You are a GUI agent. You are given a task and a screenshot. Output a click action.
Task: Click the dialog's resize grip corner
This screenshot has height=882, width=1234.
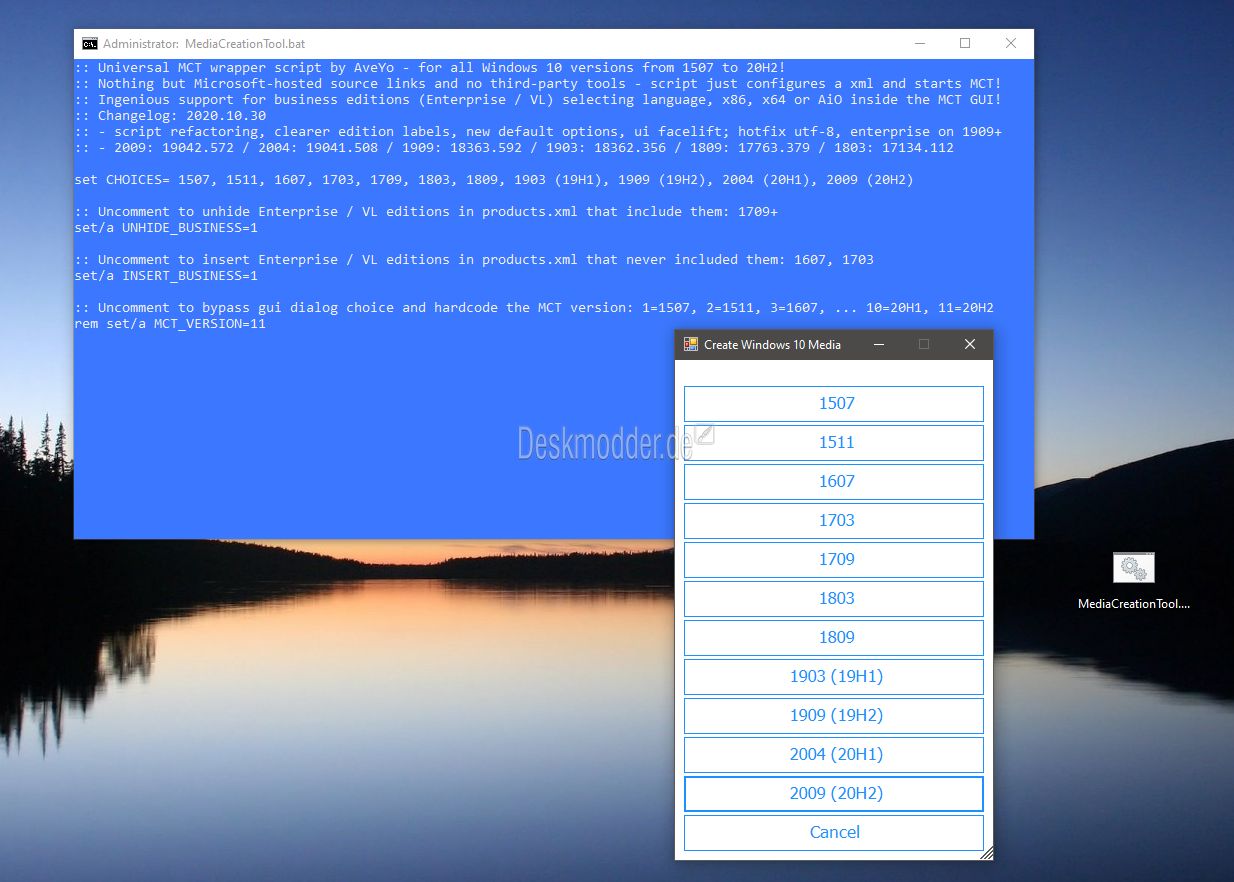[987, 853]
